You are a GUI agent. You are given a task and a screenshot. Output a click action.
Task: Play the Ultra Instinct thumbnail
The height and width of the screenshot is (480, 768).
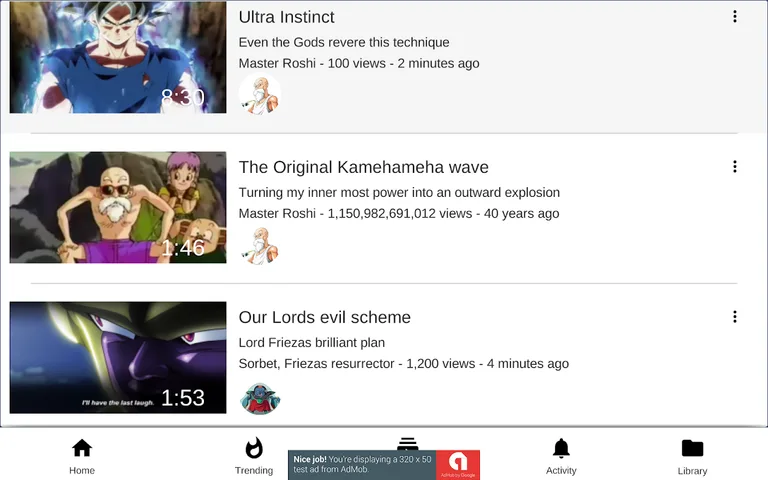118,57
